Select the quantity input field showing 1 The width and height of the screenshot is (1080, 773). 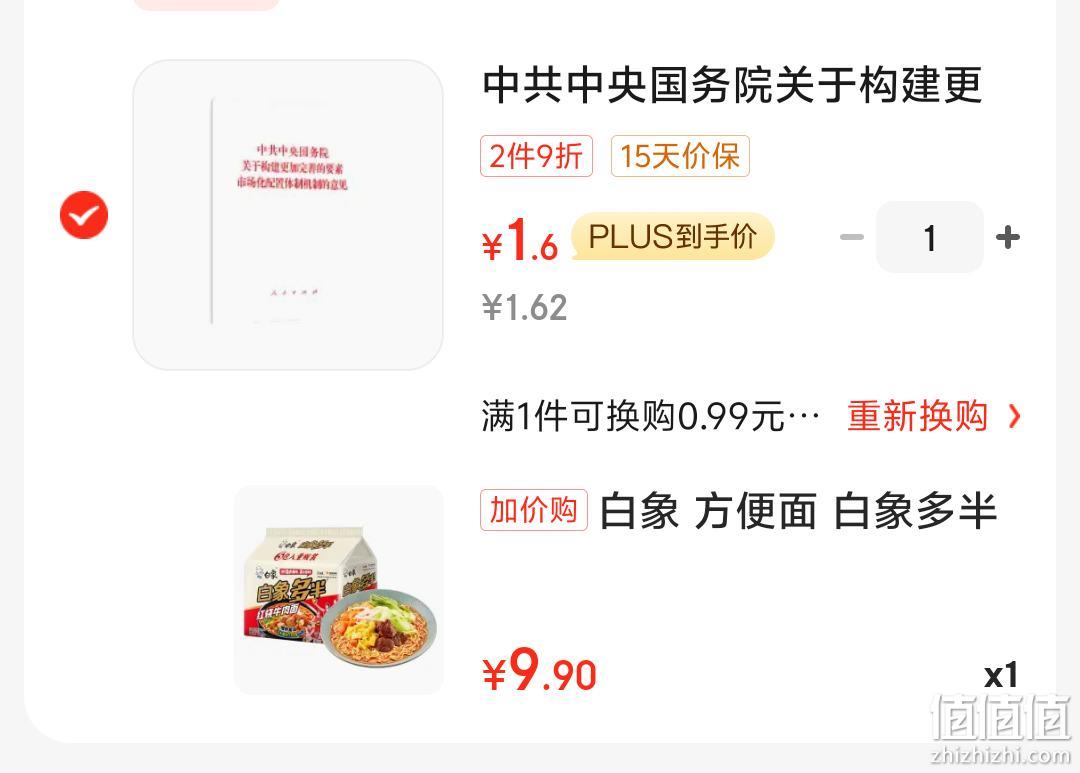(x=930, y=237)
